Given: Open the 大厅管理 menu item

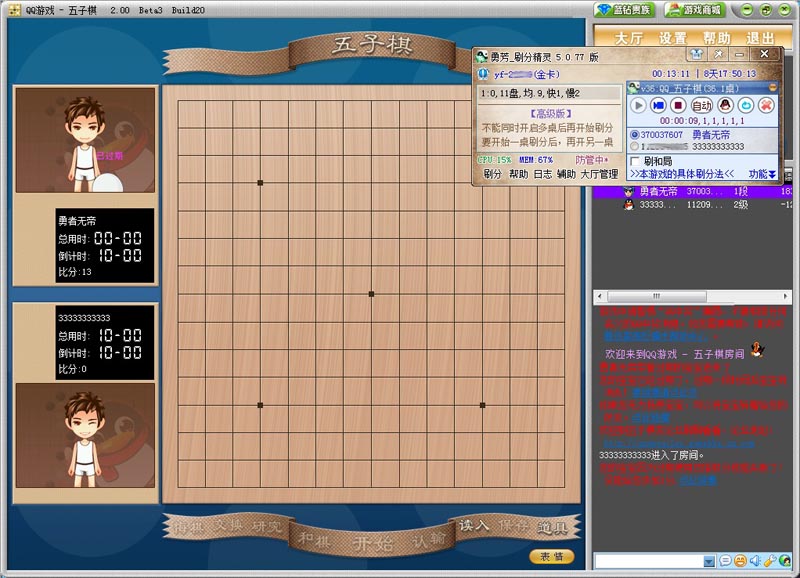Looking at the screenshot, I should click(x=599, y=174).
